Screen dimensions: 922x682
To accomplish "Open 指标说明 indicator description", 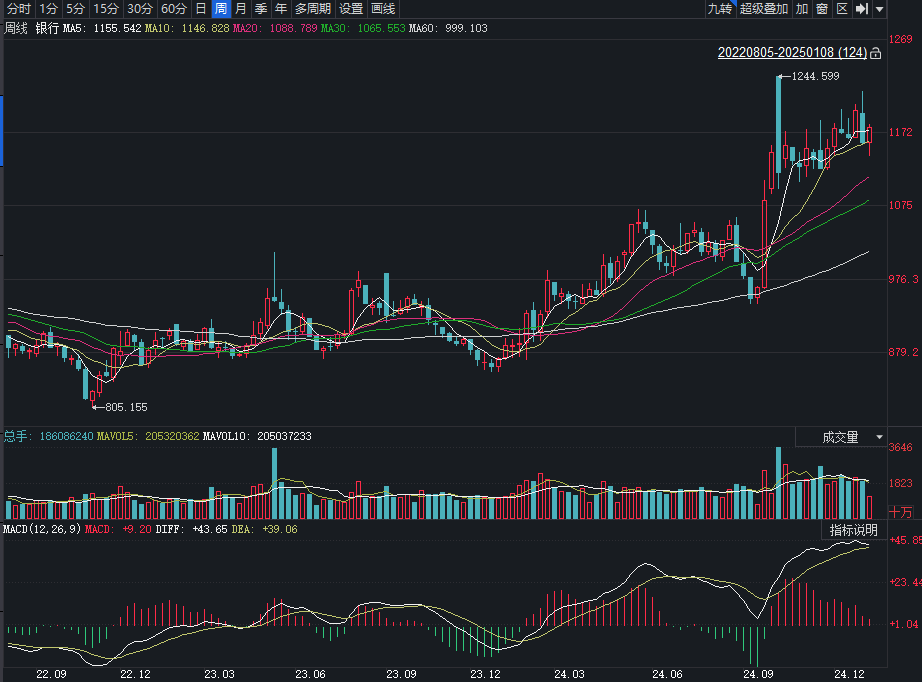I will (853, 530).
